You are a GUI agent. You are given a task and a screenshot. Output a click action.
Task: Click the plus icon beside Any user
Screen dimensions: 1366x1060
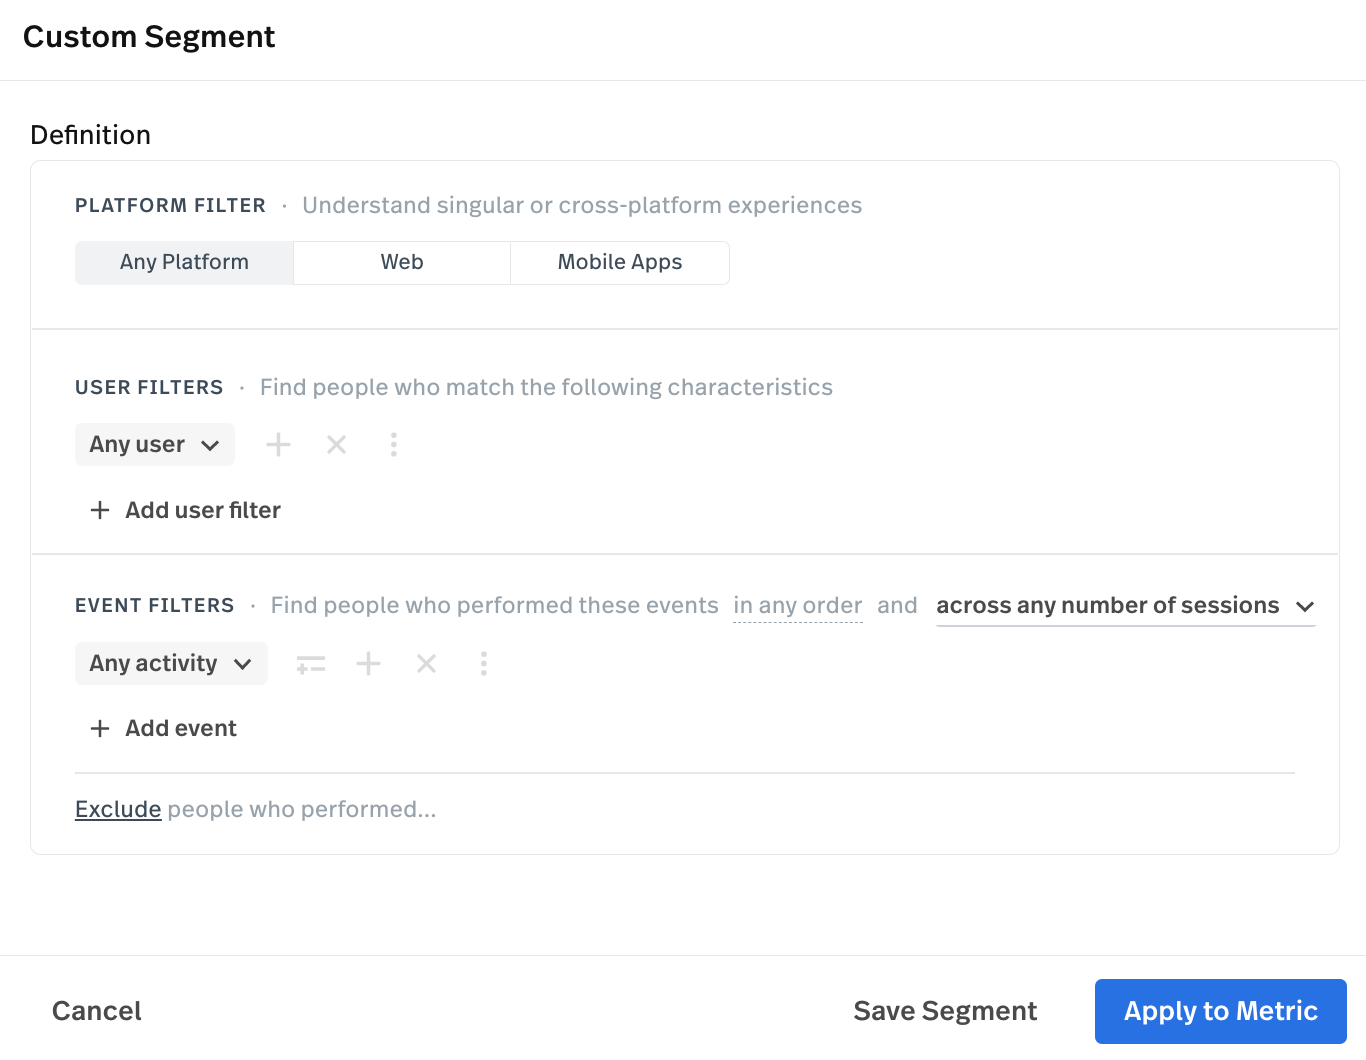(278, 444)
